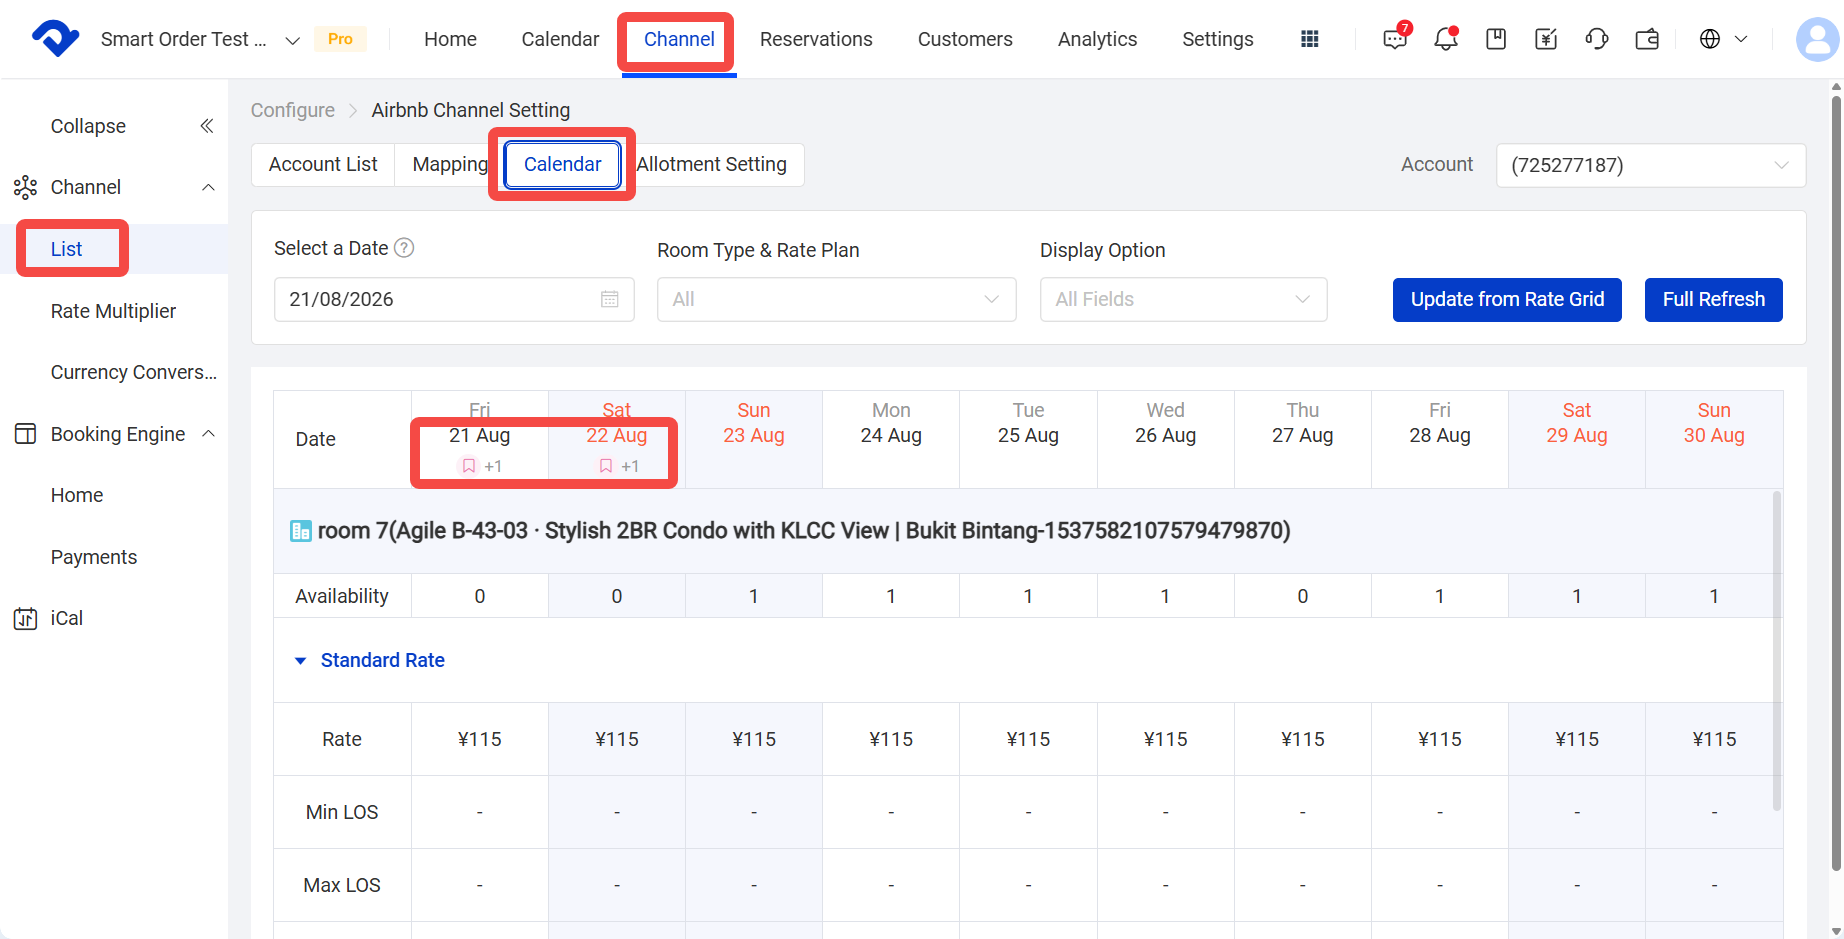This screenshot has width=1844, height=939.
Task: Switch to the Account List tab
Action: pyautogui.click(x=323, y=164)
